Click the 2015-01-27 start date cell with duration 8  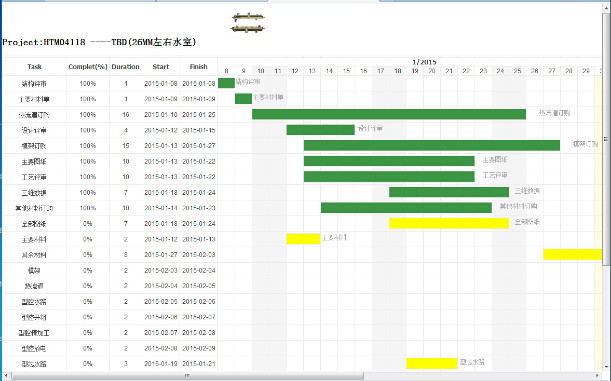click(161, 254)
